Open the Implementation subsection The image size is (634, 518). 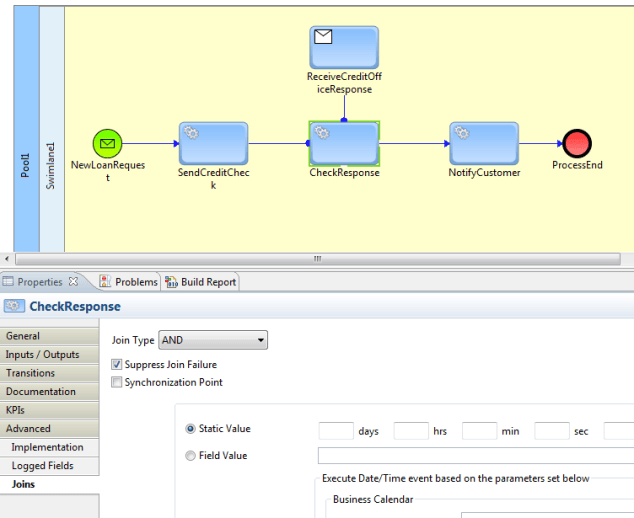(x=49, y=447)
